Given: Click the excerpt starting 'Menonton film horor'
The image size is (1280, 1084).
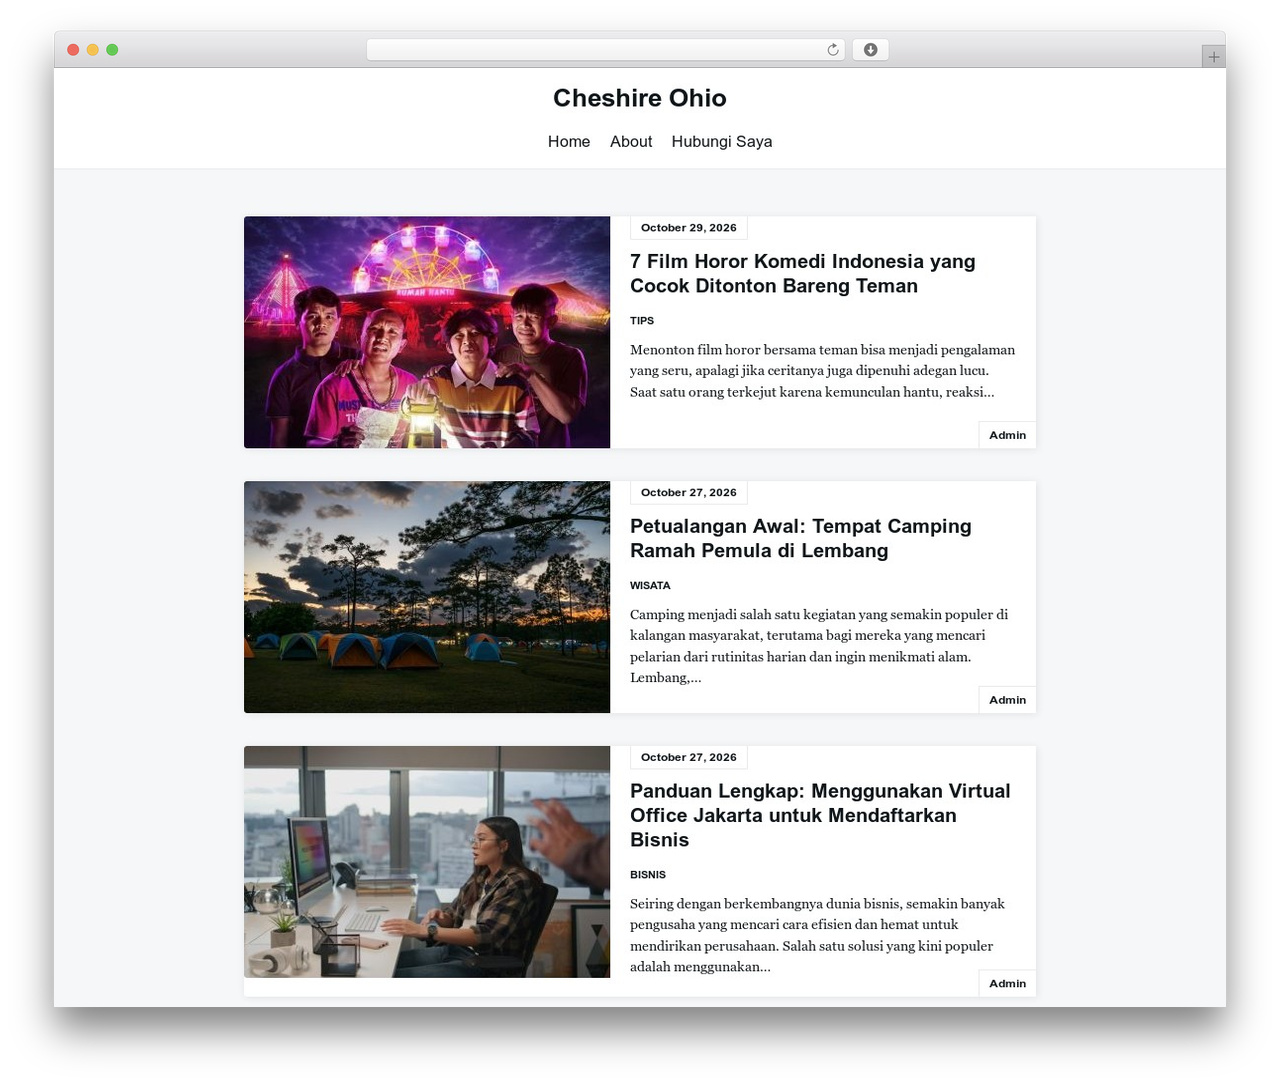Looking at the screenshot, I should [x=822, y=371].
